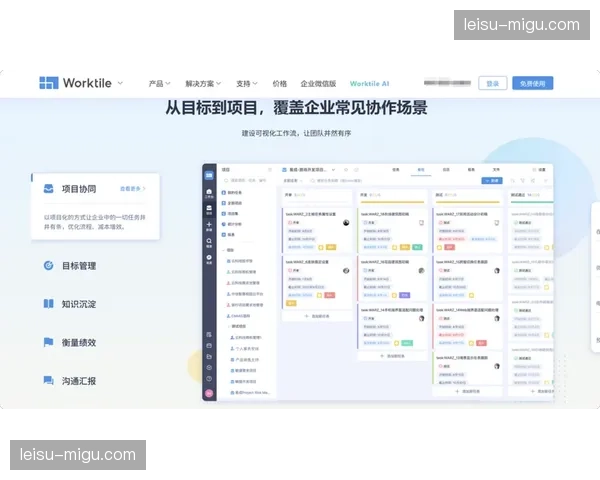
Task: Click the 知识沉淀 book icon
Action: (x=48, y=304)
